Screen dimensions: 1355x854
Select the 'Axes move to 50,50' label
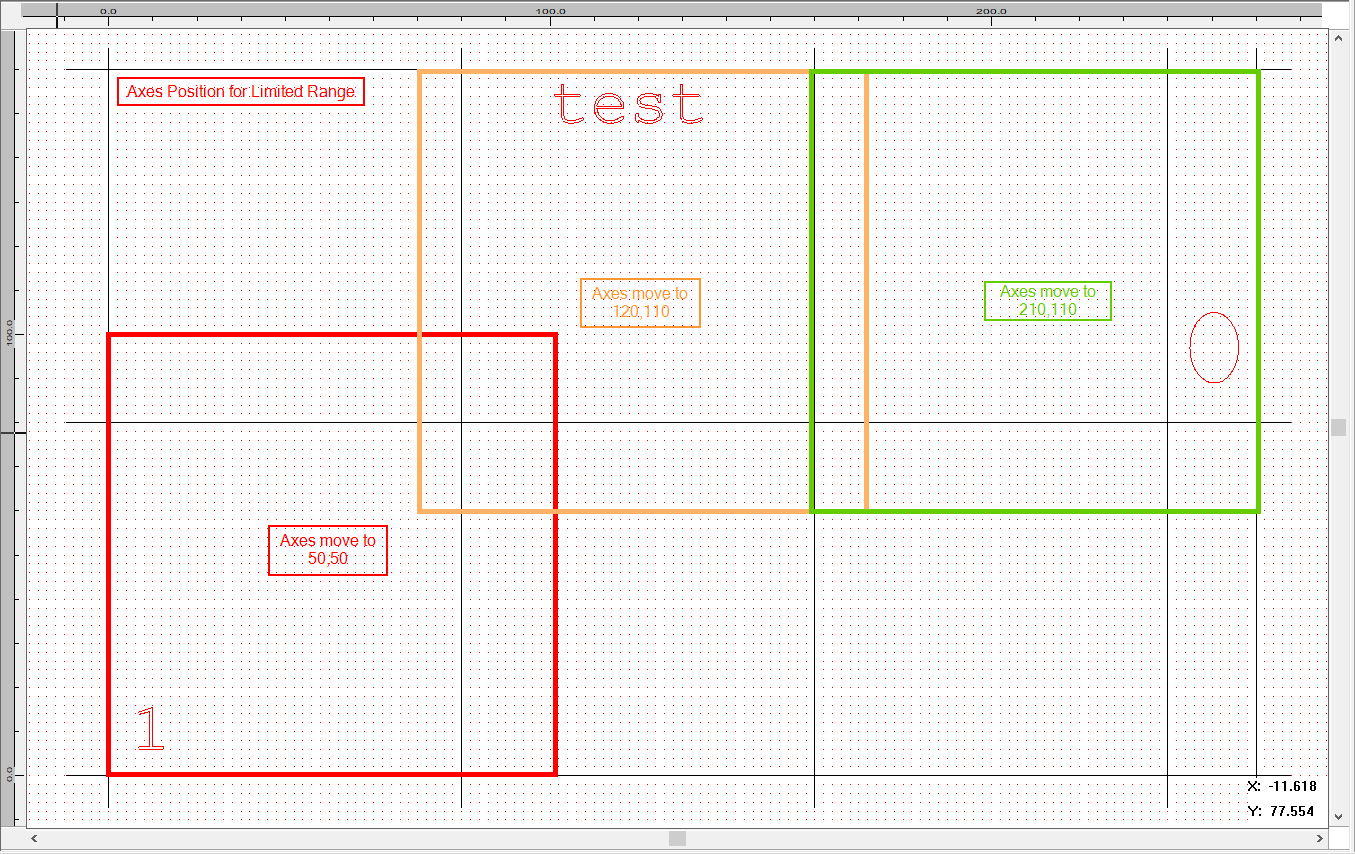328,550
